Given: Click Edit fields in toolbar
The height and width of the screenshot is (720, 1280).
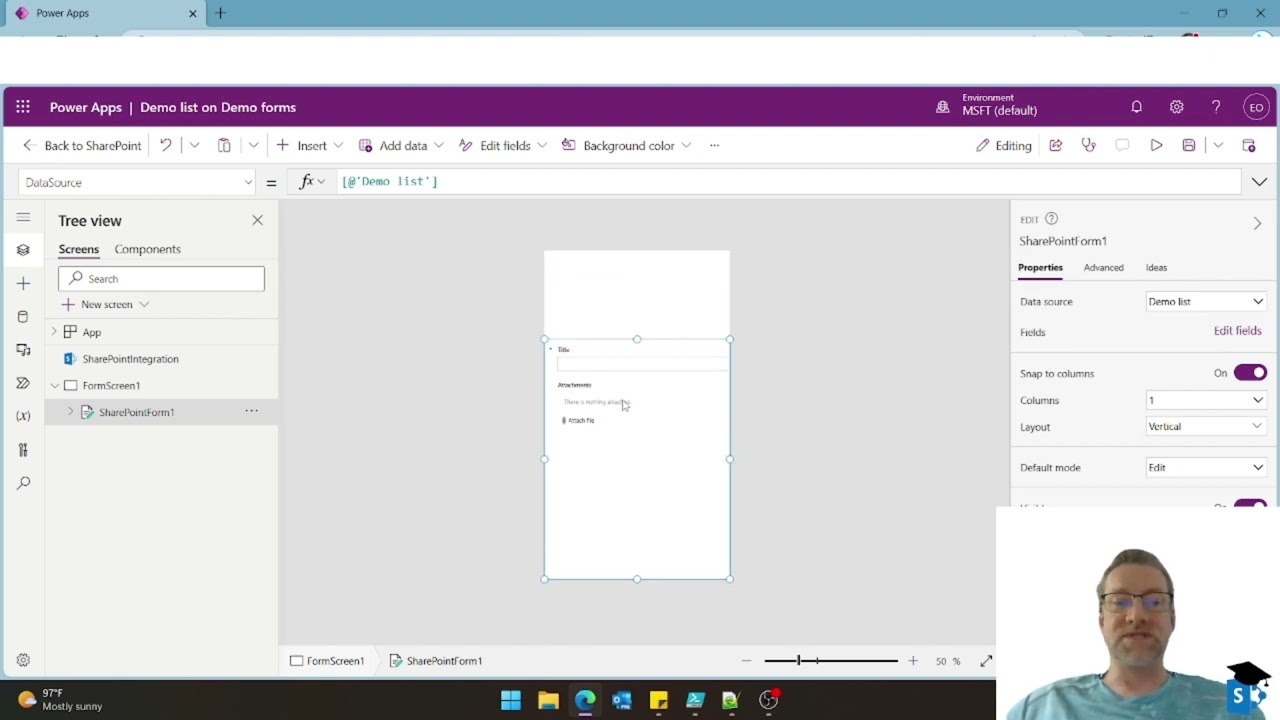Looking at the screenshot, I should pos(495,145).
